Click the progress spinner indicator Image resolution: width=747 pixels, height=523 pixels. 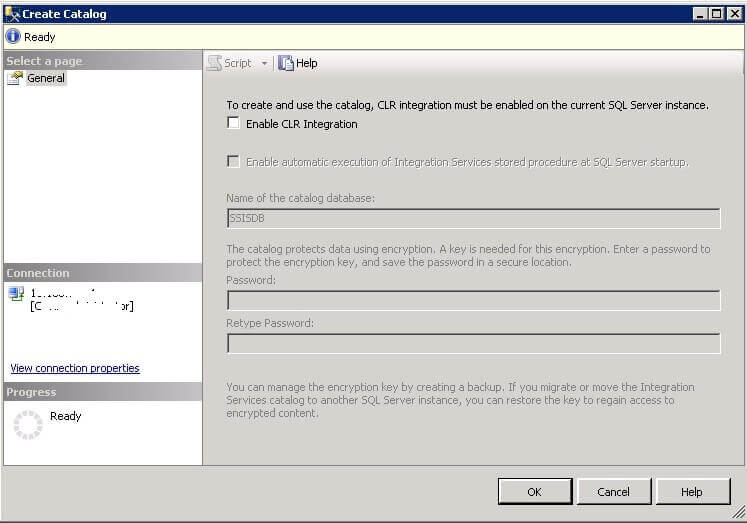pyautogui.click(x=28, y=425)
